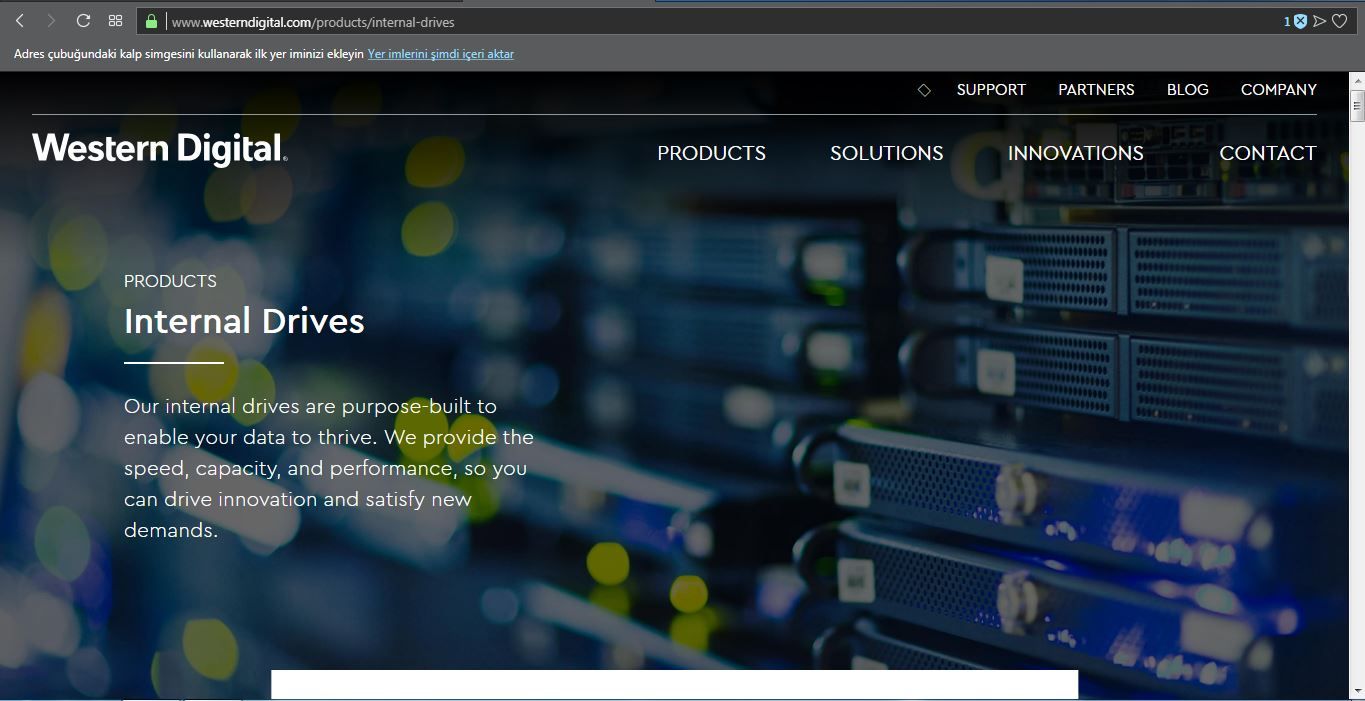Click the page scrollbar up arrow
This screenshot has height=701, width=1365.
click(x=1357, y=80)
